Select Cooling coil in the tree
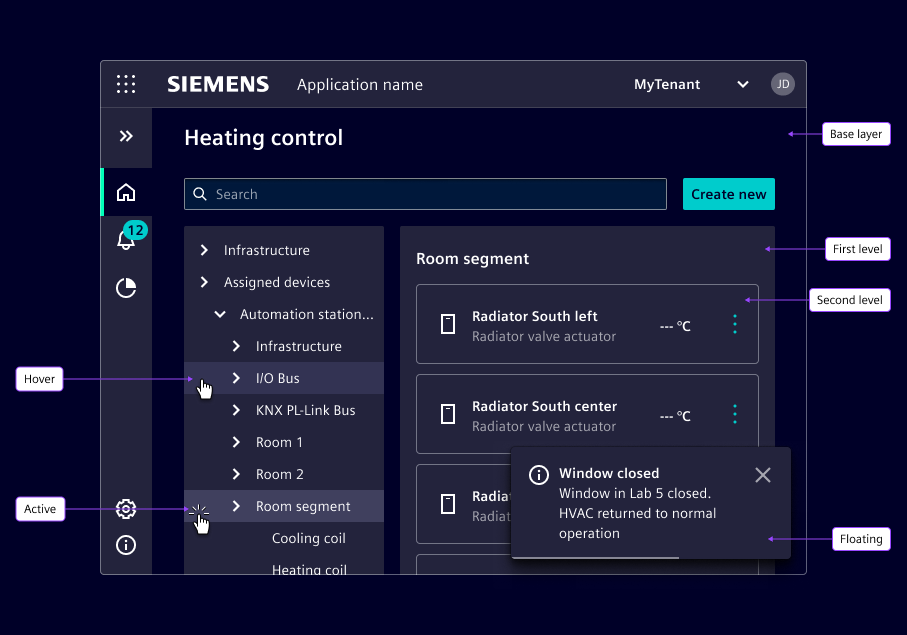Image resolution: width=907 pixels, height=635 pixels. (x=308, y=538)
